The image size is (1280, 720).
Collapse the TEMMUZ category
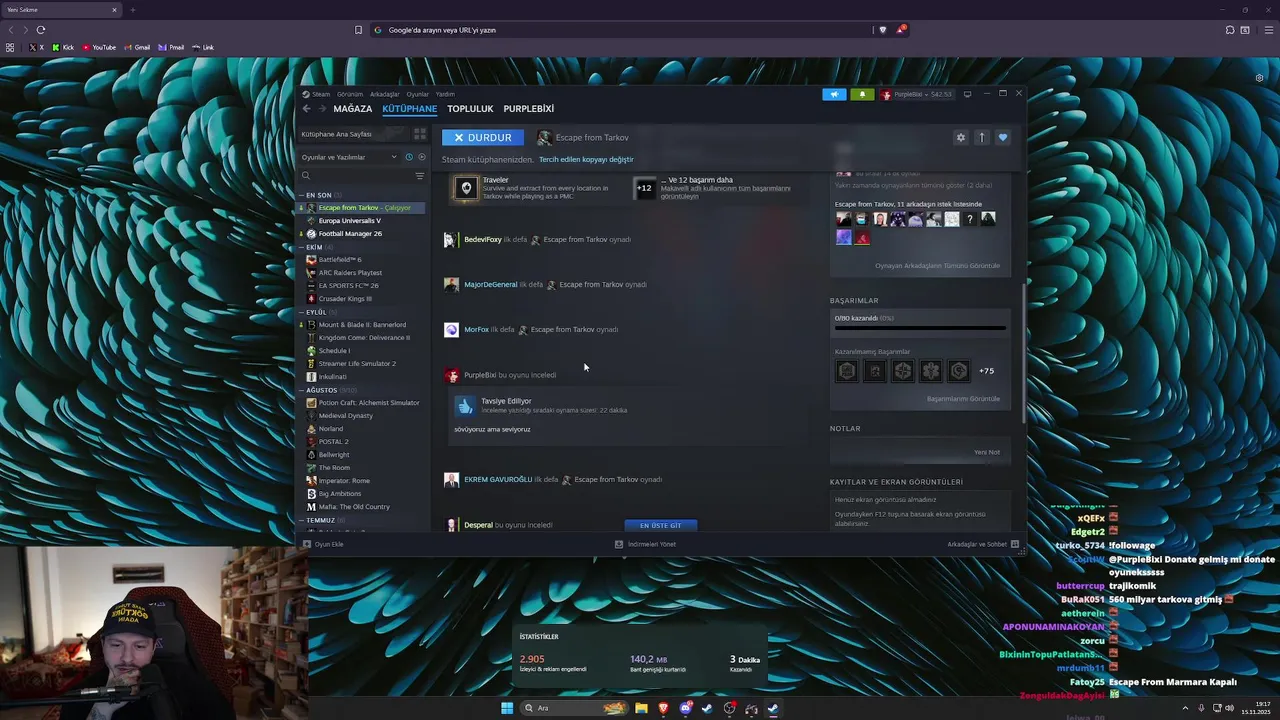(320, 520)
